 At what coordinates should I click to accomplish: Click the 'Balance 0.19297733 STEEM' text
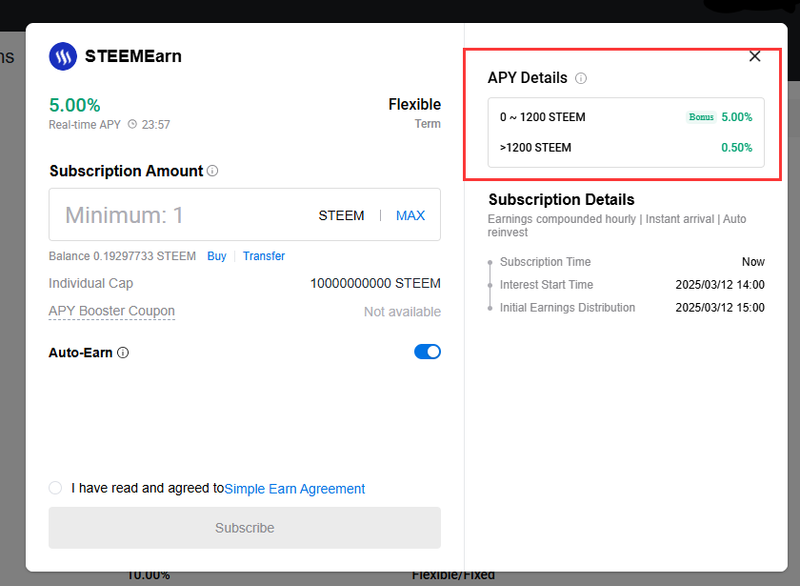pos(122,256)
